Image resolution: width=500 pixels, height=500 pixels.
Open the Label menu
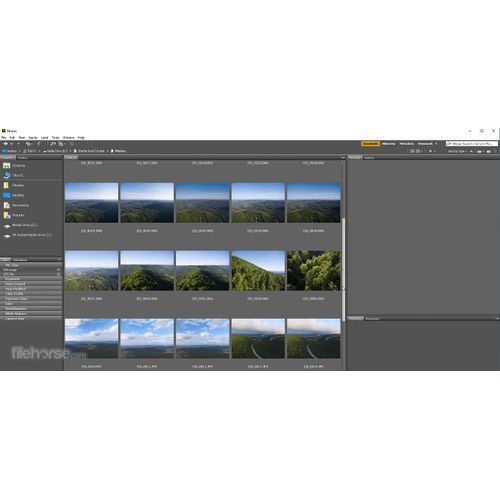tap(44, 138)
